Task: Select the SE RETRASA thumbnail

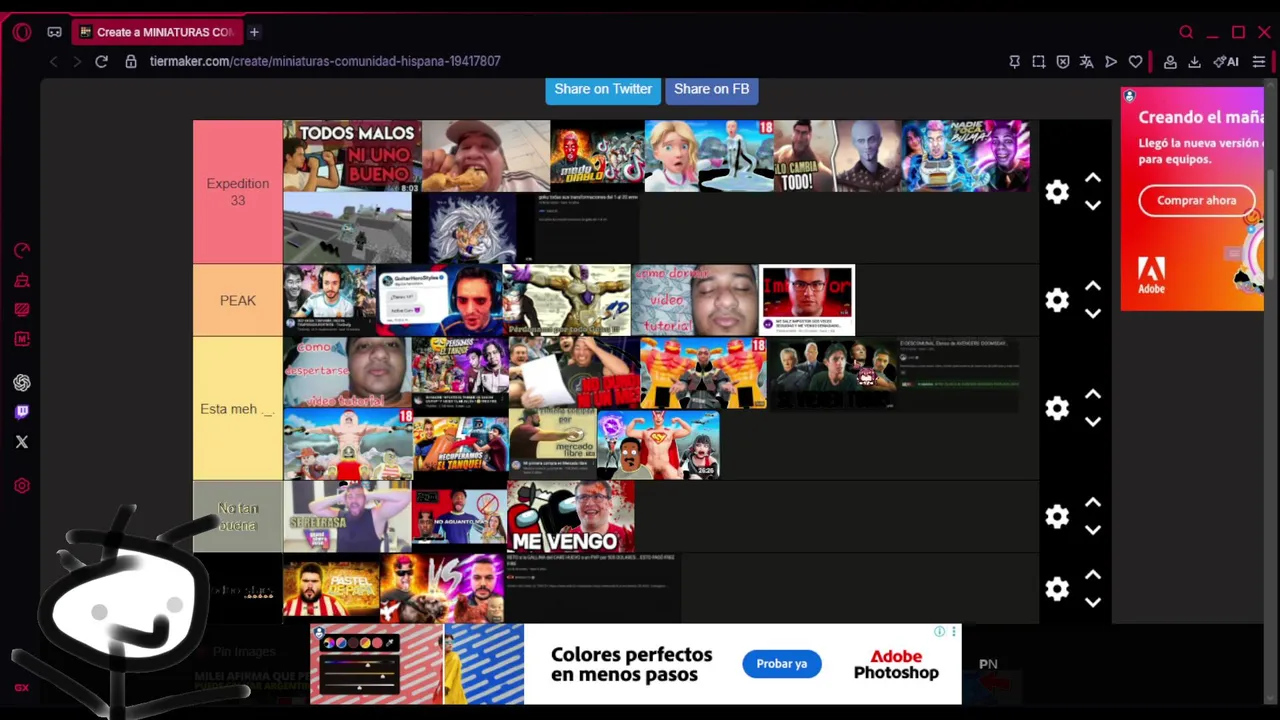Action: click(347, 516)
